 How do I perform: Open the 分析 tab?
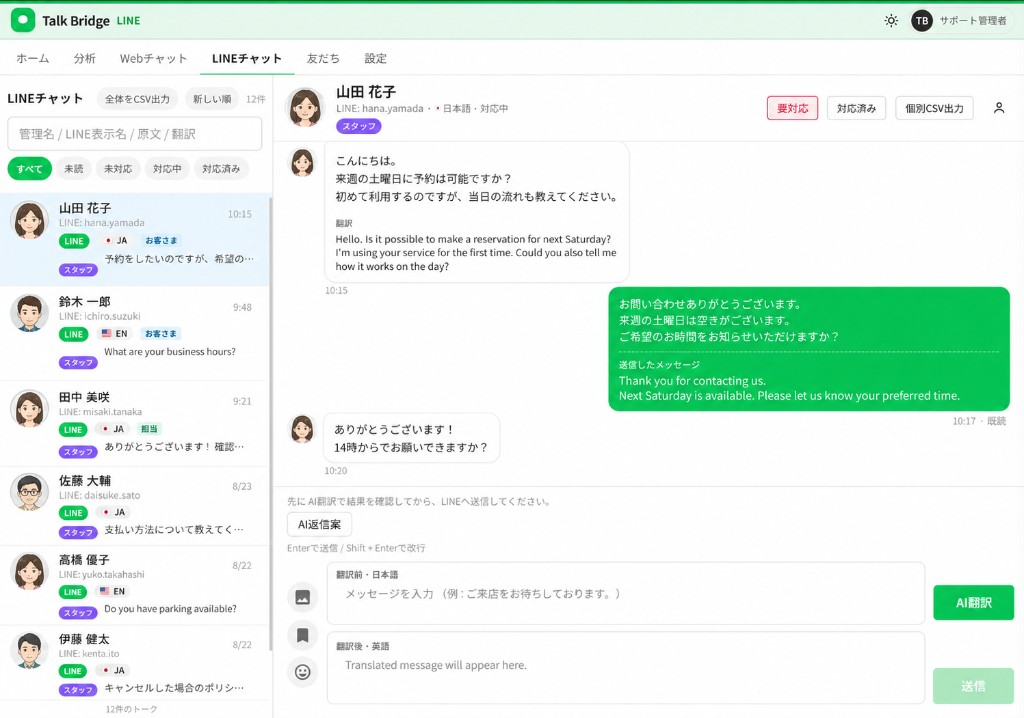pos(84,58)
